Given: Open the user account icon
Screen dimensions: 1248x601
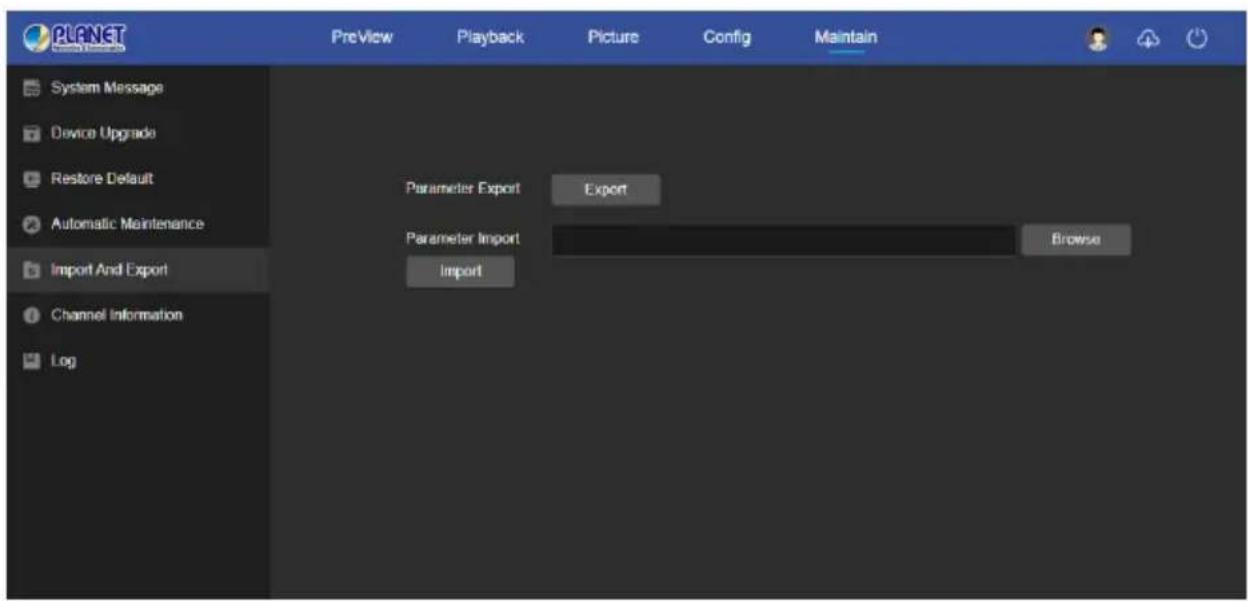Looking at the screenshot, I should click(1100, 38).
